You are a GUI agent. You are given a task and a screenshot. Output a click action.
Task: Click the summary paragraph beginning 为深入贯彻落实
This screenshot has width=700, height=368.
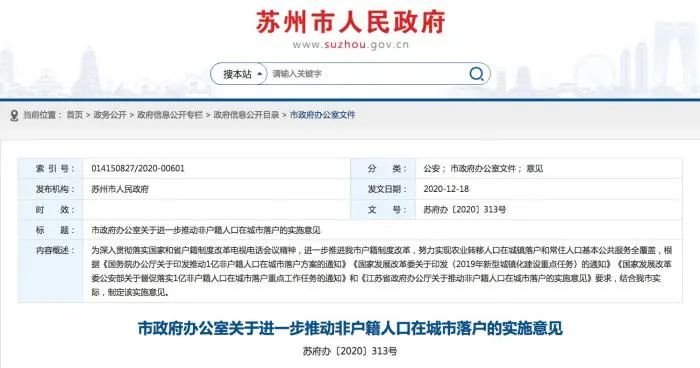[x=382, y=271]
